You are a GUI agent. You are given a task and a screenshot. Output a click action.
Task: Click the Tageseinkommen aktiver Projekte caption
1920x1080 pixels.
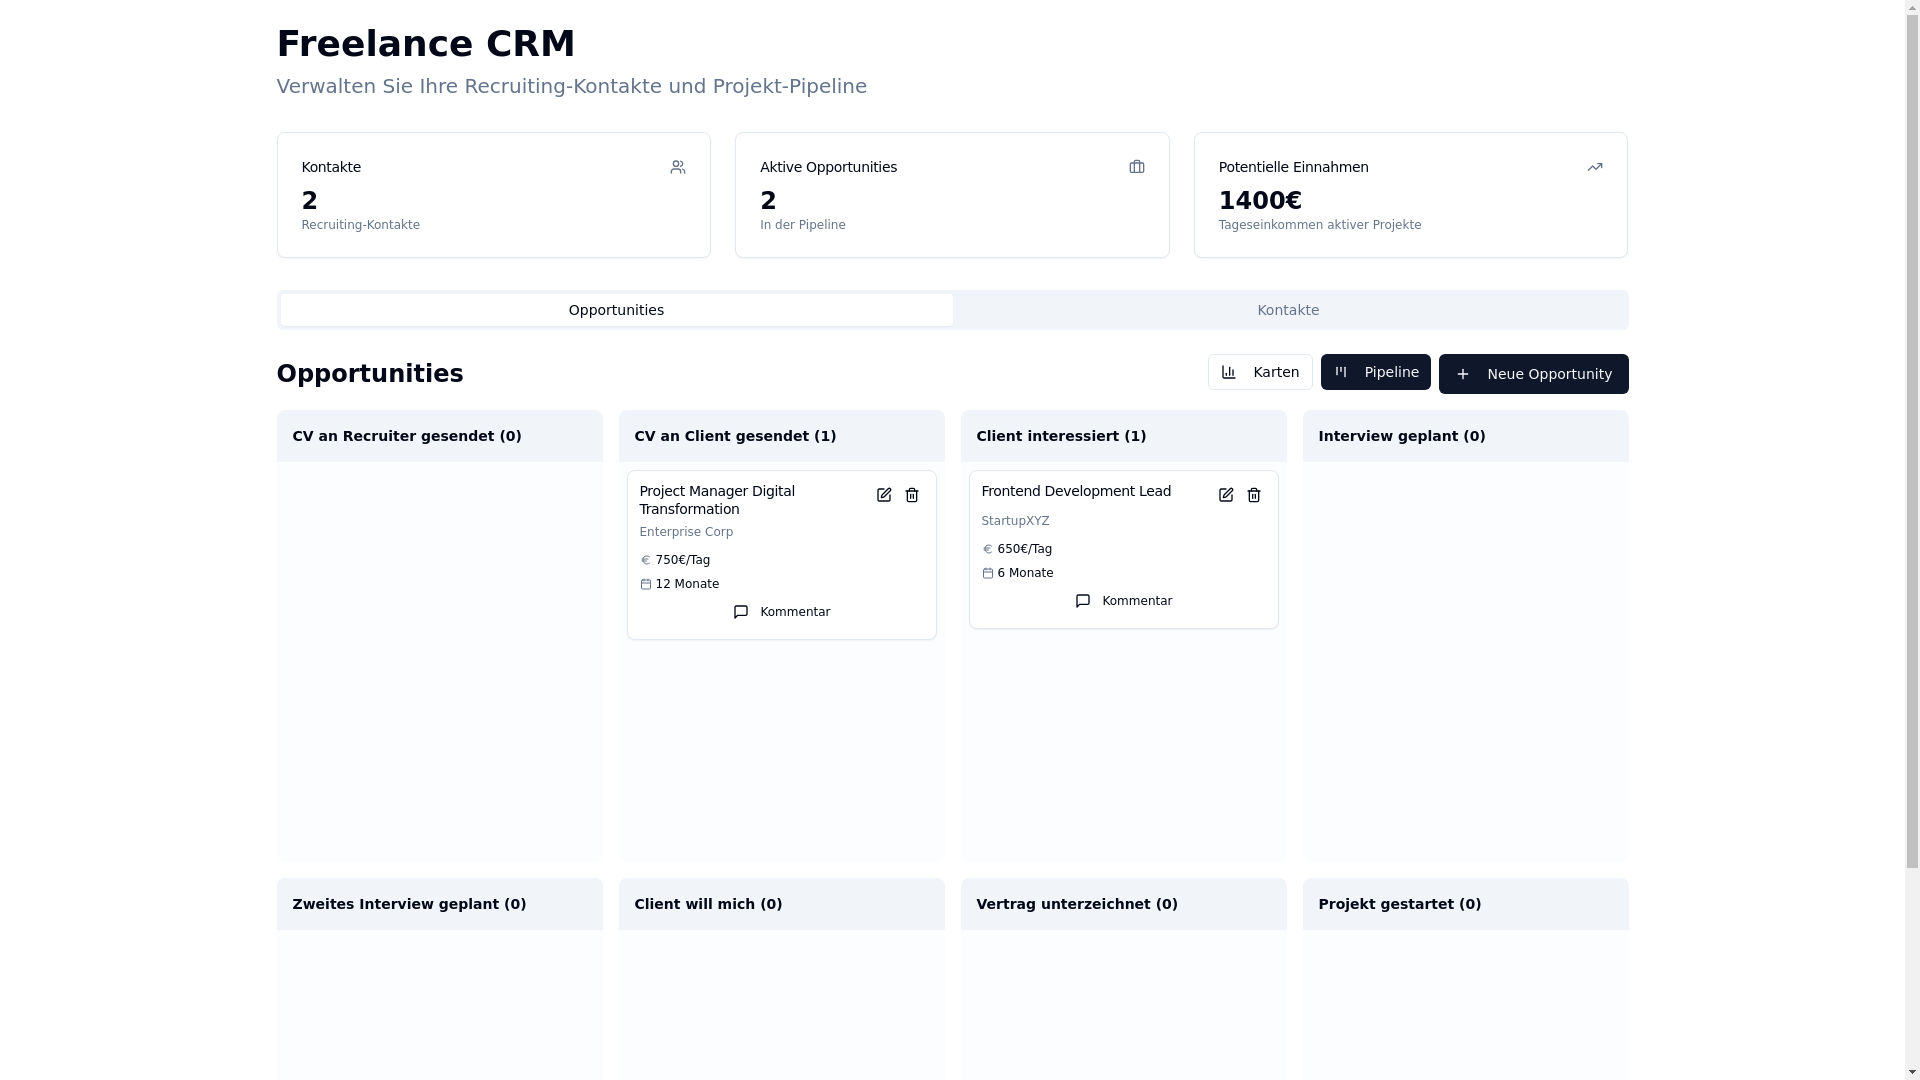point(1320,225)
